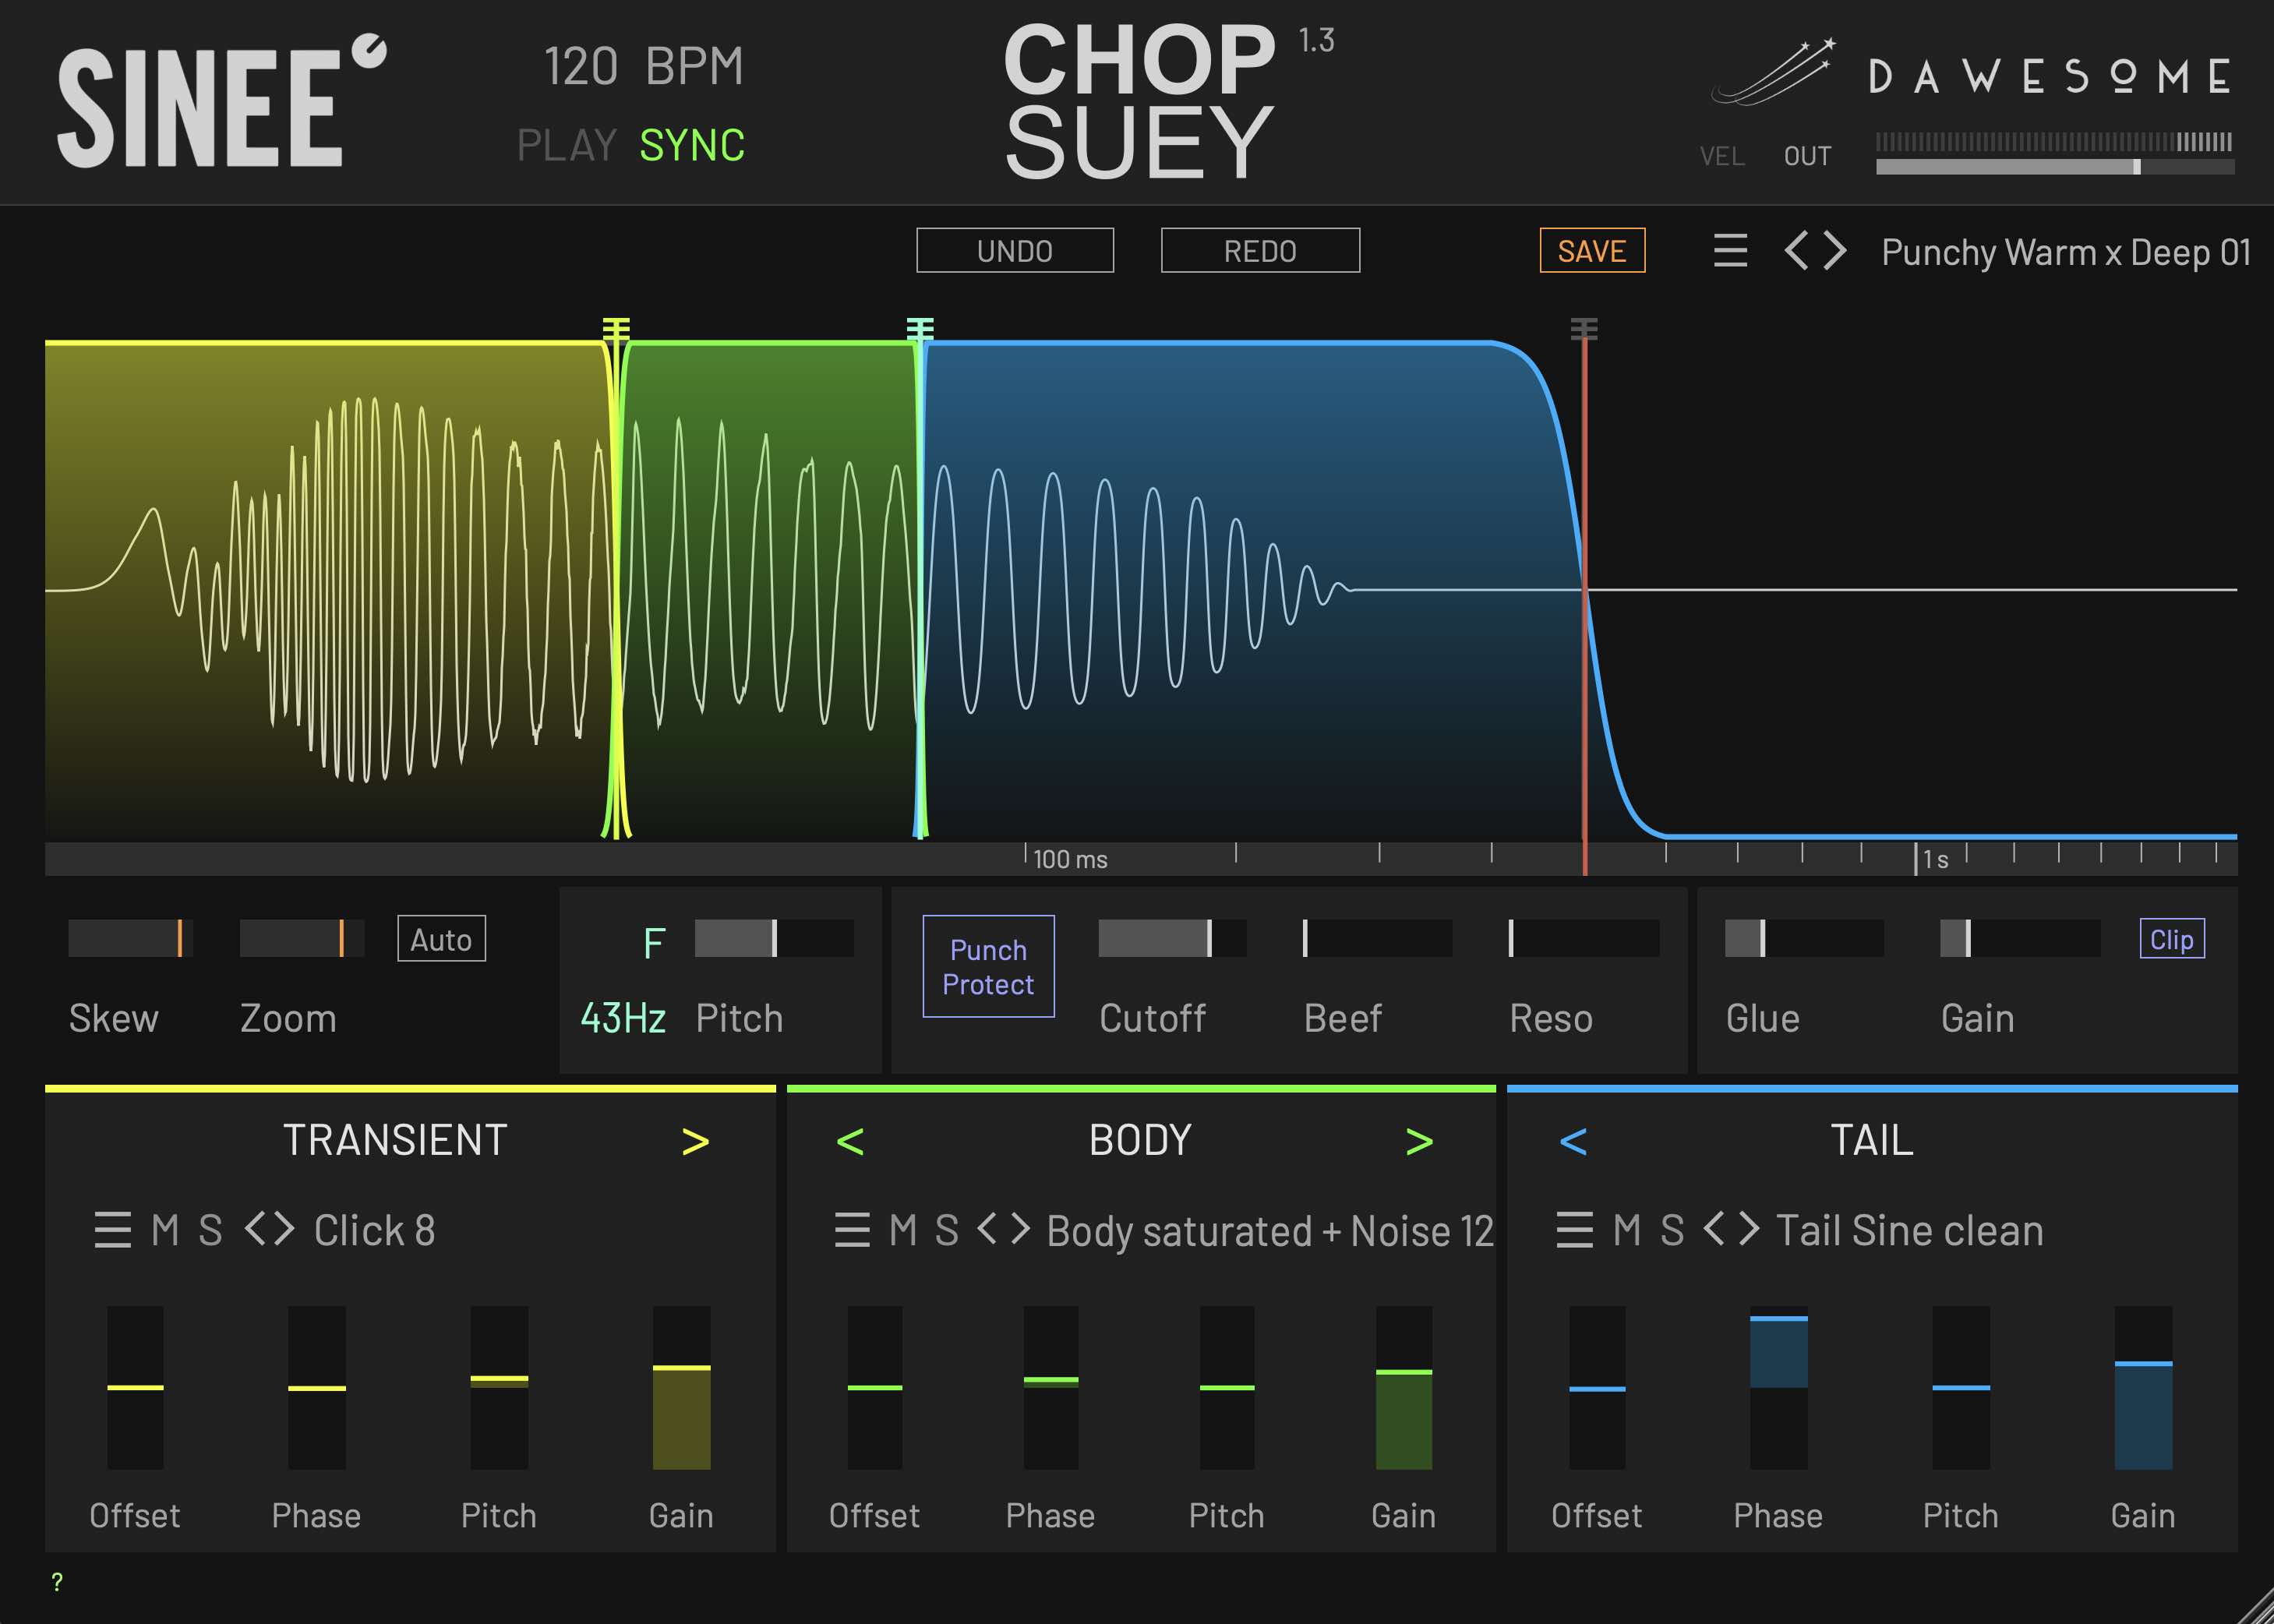The width and height of the screenshot is (2274, 1624).
Task: Select the BODY section header
Action: coord(1140,1140)
